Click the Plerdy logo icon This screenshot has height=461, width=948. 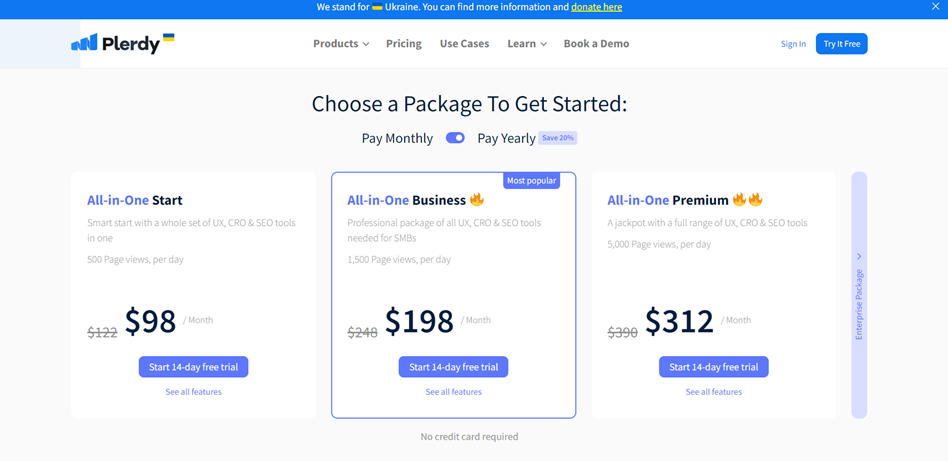(x=84, y=42)
